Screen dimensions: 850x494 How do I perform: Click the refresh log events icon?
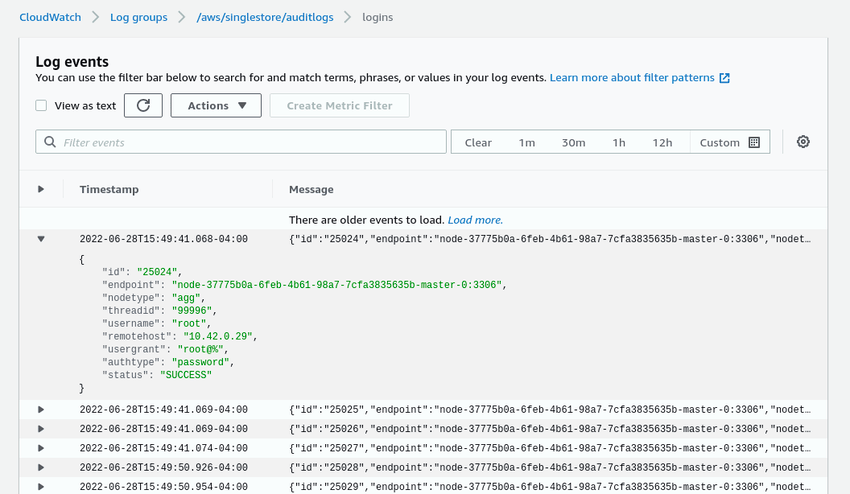[143, 106]
